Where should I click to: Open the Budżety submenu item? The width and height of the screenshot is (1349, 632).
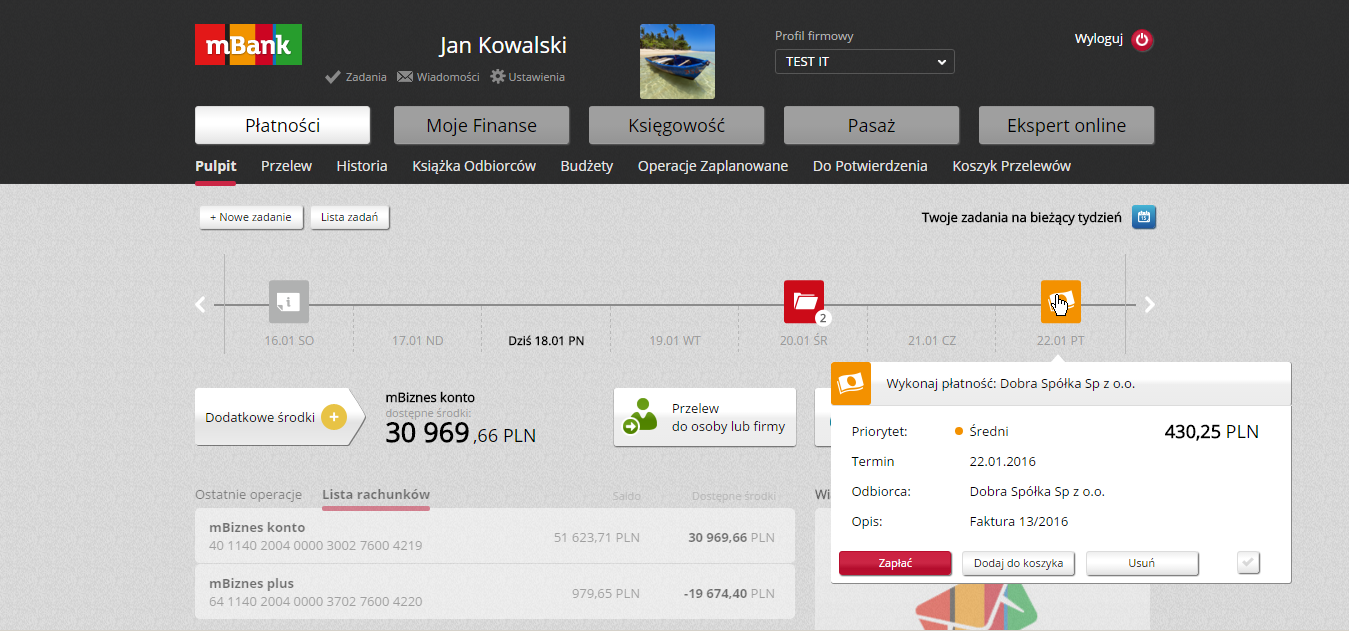pos(587,166)
